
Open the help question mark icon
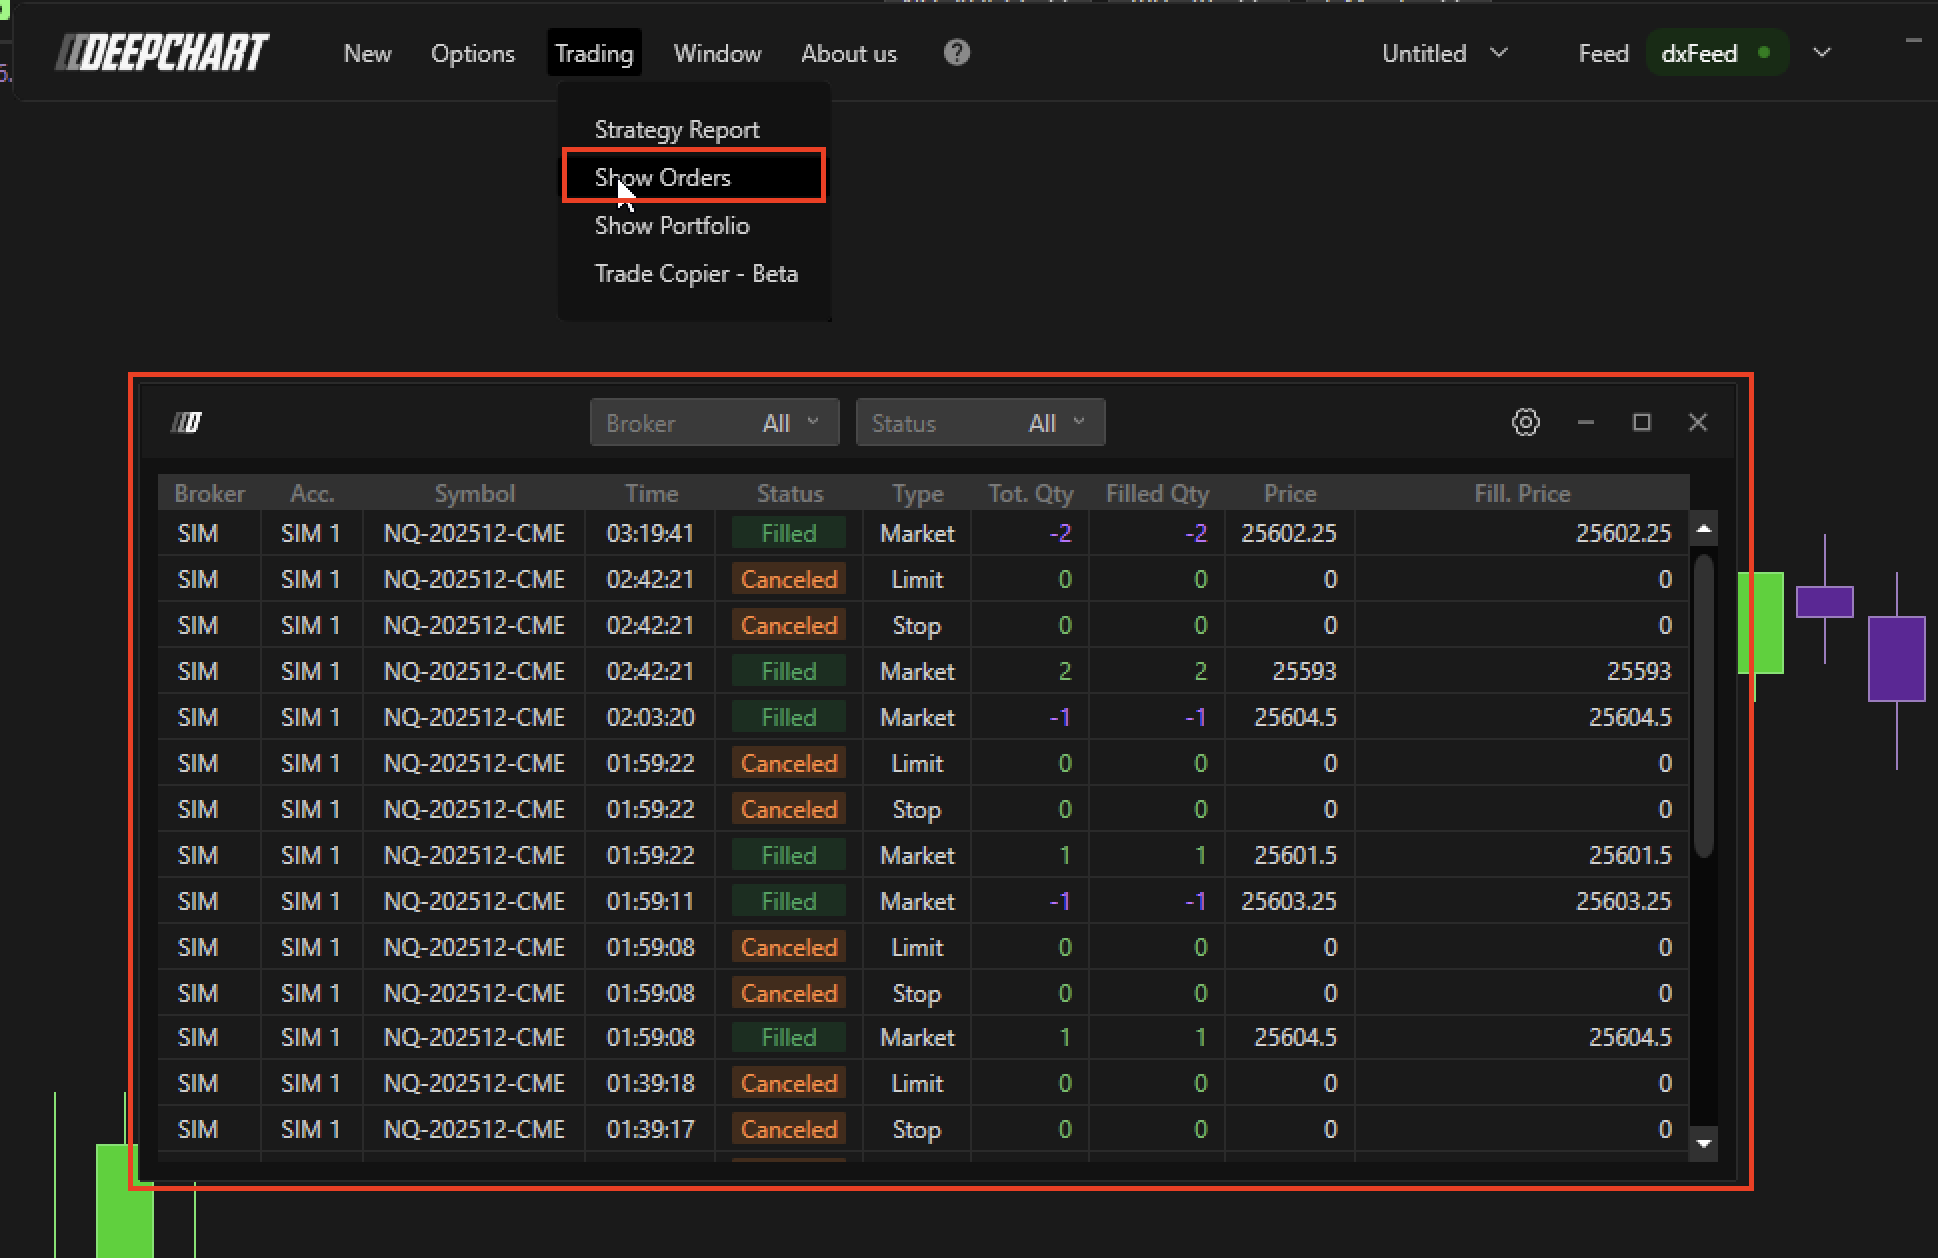click(956, 53)
